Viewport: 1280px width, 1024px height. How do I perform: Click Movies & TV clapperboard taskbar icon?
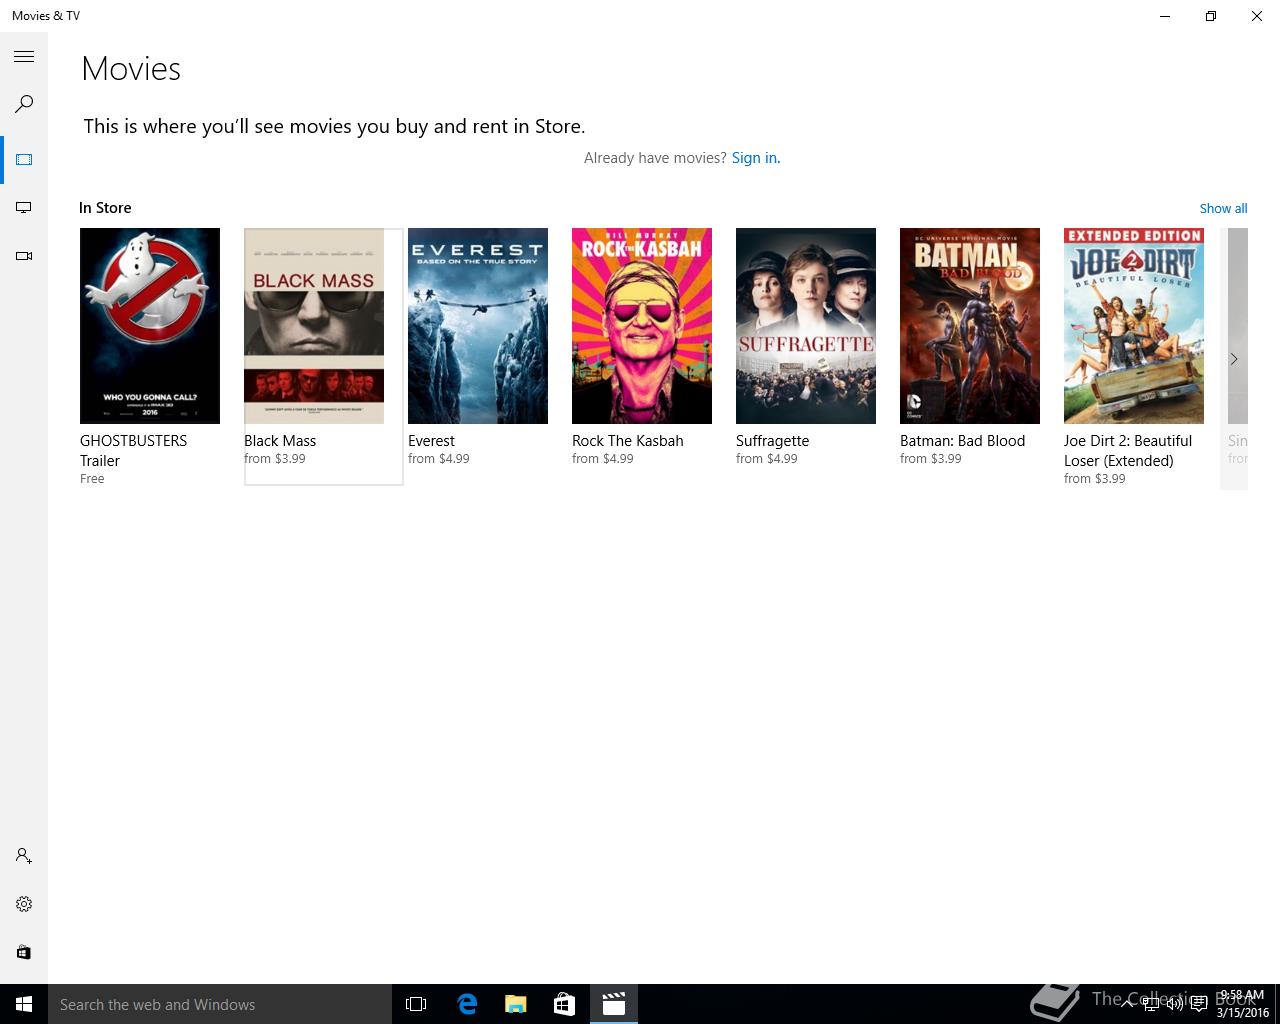click(x=613, y=1004)
